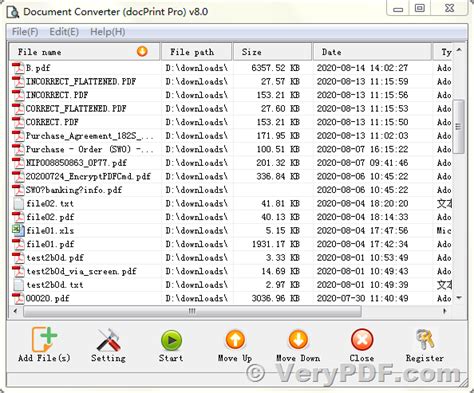The image size is (474, 393).
Task: Click the Register keys icon
Action: point(425,339)
